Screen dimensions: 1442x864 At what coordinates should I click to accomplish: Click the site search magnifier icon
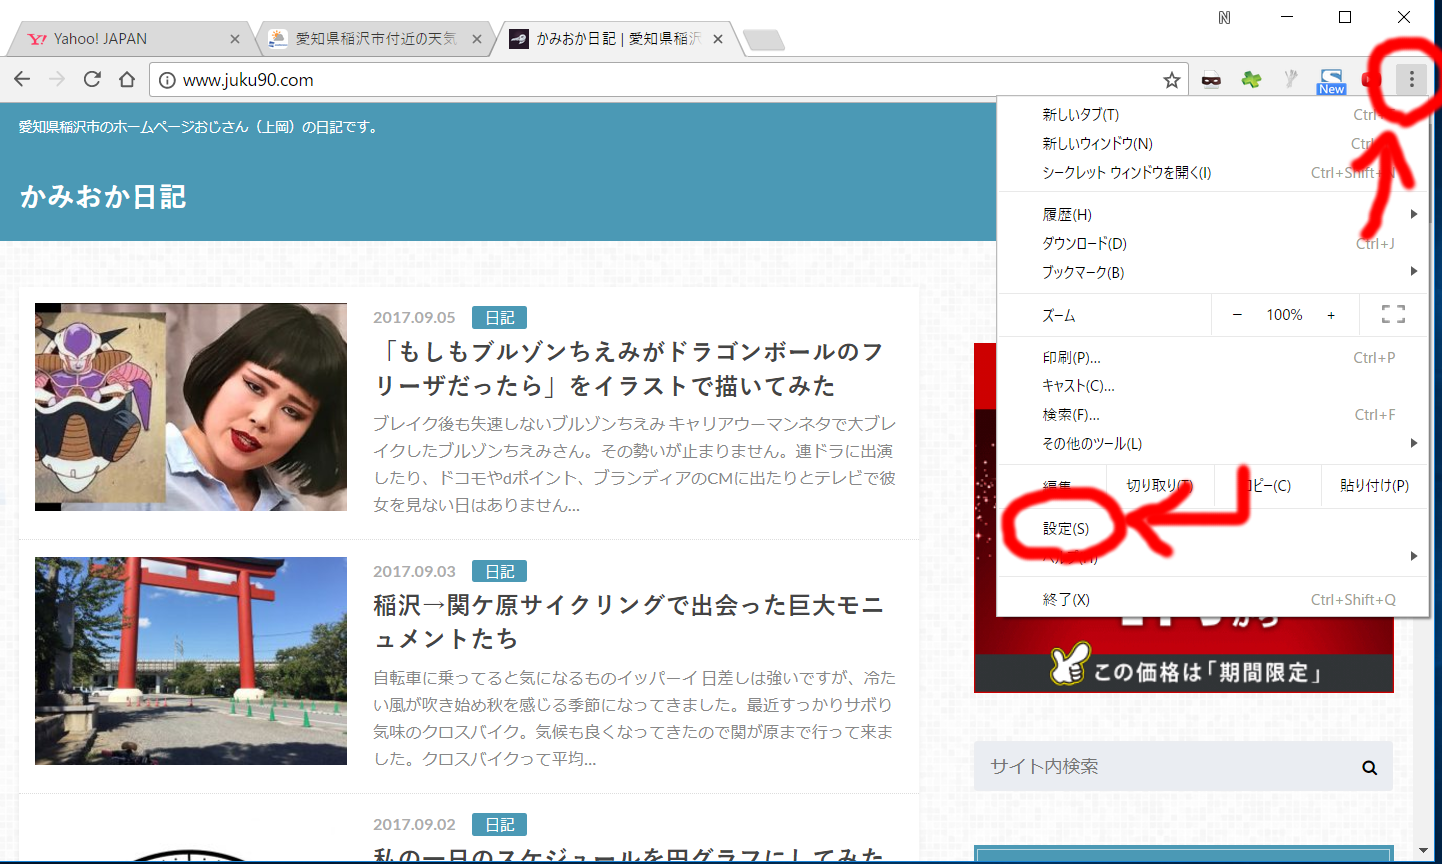[1370, 768]
